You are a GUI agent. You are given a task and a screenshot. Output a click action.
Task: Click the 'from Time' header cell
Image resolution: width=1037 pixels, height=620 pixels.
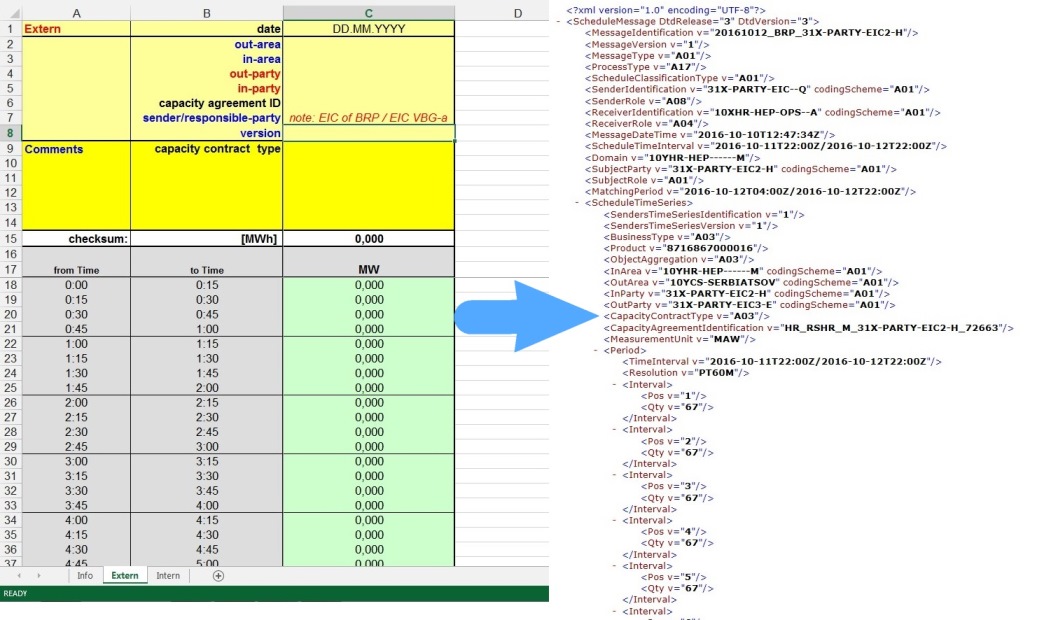(x=76, y=269)
